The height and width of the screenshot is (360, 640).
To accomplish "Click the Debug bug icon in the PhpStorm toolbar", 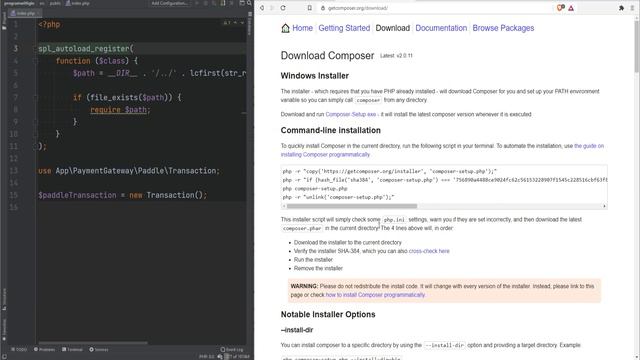I will tap(206, 3).
